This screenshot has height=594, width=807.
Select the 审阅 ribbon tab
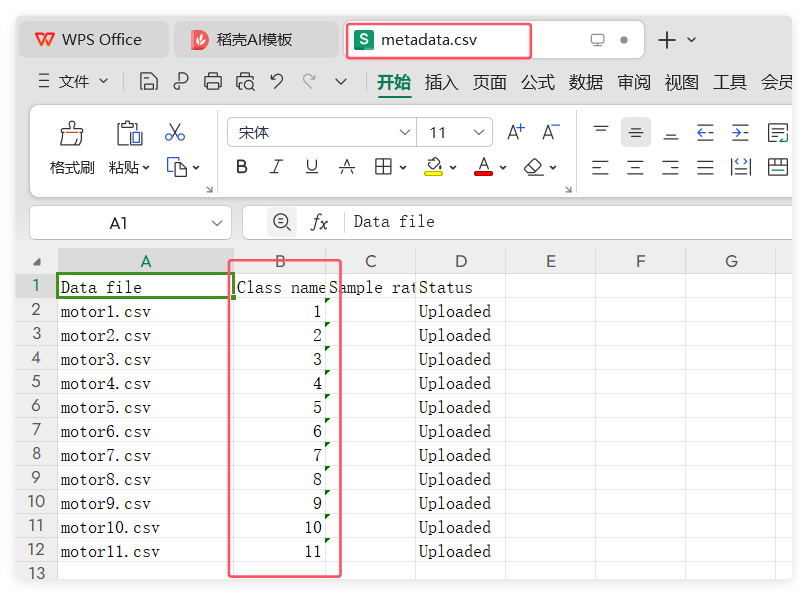coord(634,82)
